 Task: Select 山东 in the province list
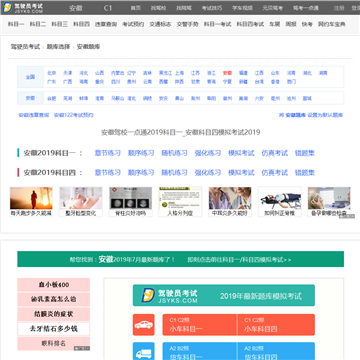click(275, 73)
